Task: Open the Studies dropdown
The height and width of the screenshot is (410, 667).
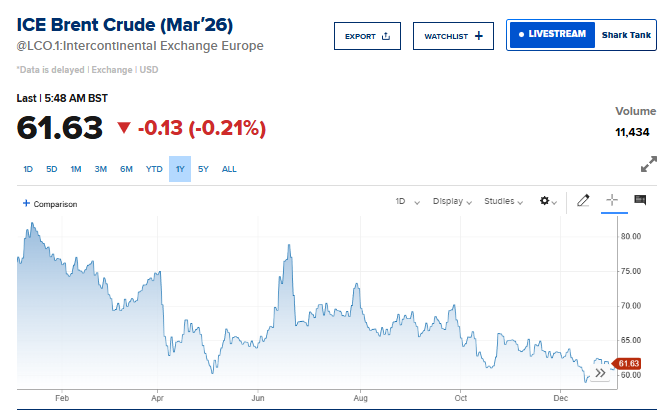Action: pos(503,201)
